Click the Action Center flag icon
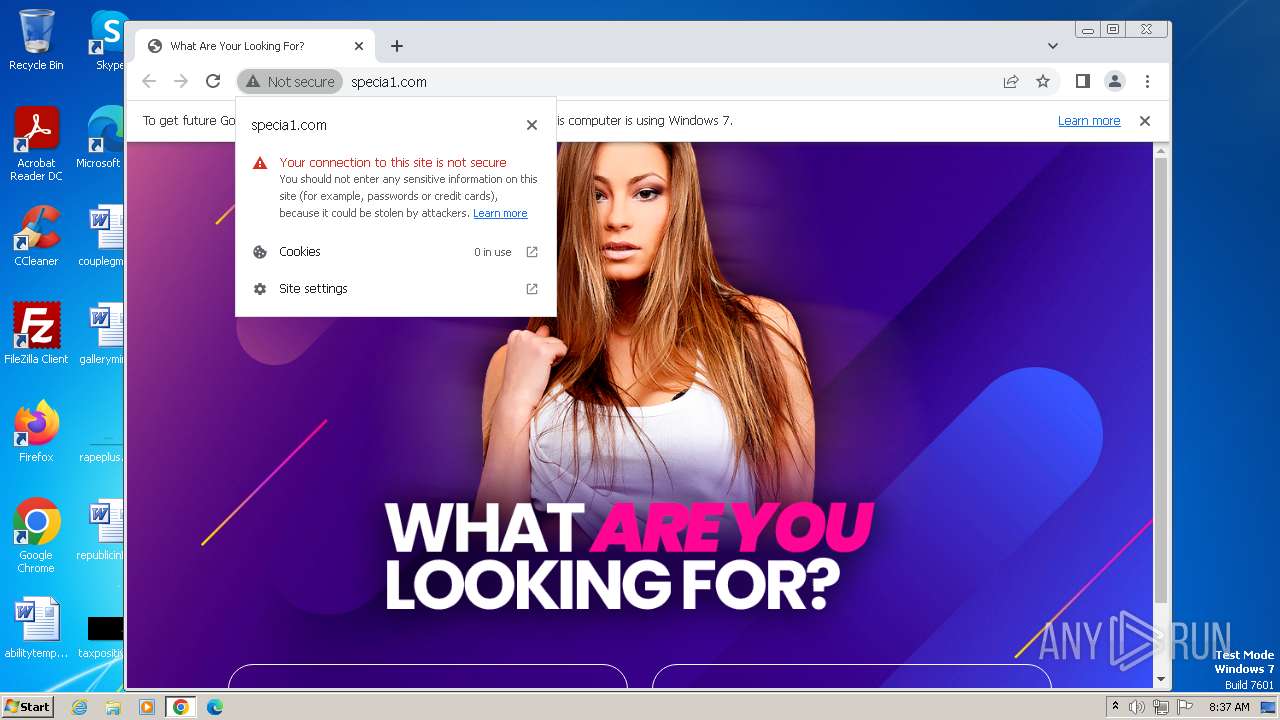The width and height of the screenshot is (1280, 720). [x=1183, y=707]
